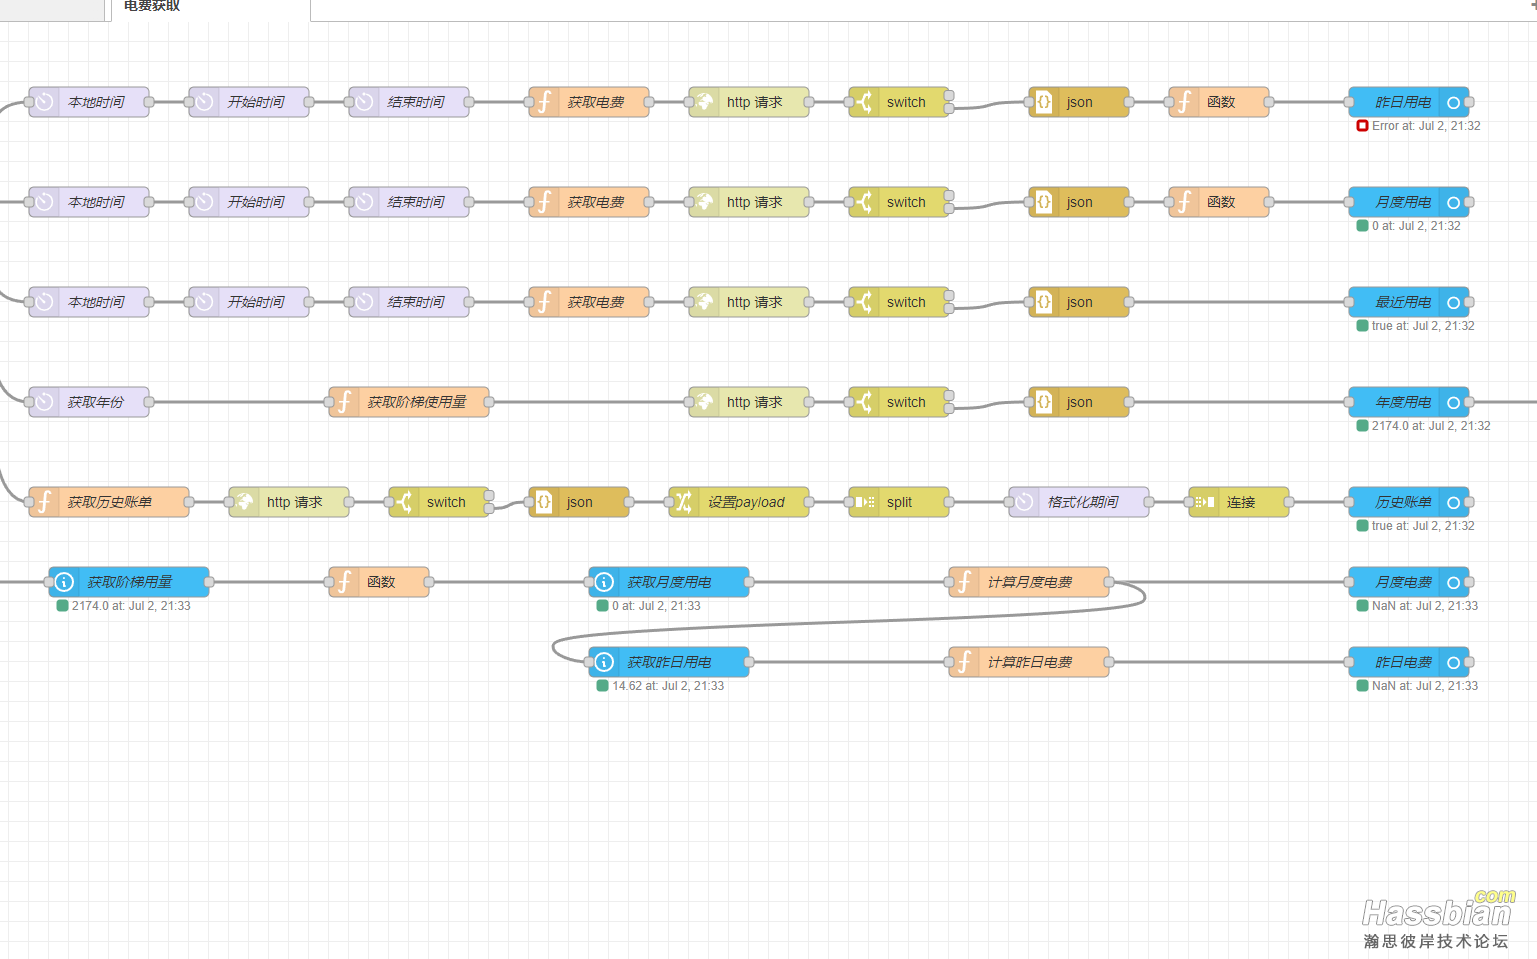The width and height of the screenshot is (1537, 959).
Task: Click 函数 node icon beside 获取阶梯用量
Action: (x=345, y=582)
